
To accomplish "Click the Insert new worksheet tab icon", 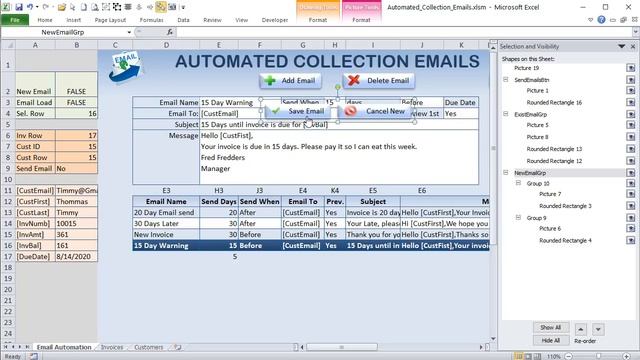I will coord(178,347).
